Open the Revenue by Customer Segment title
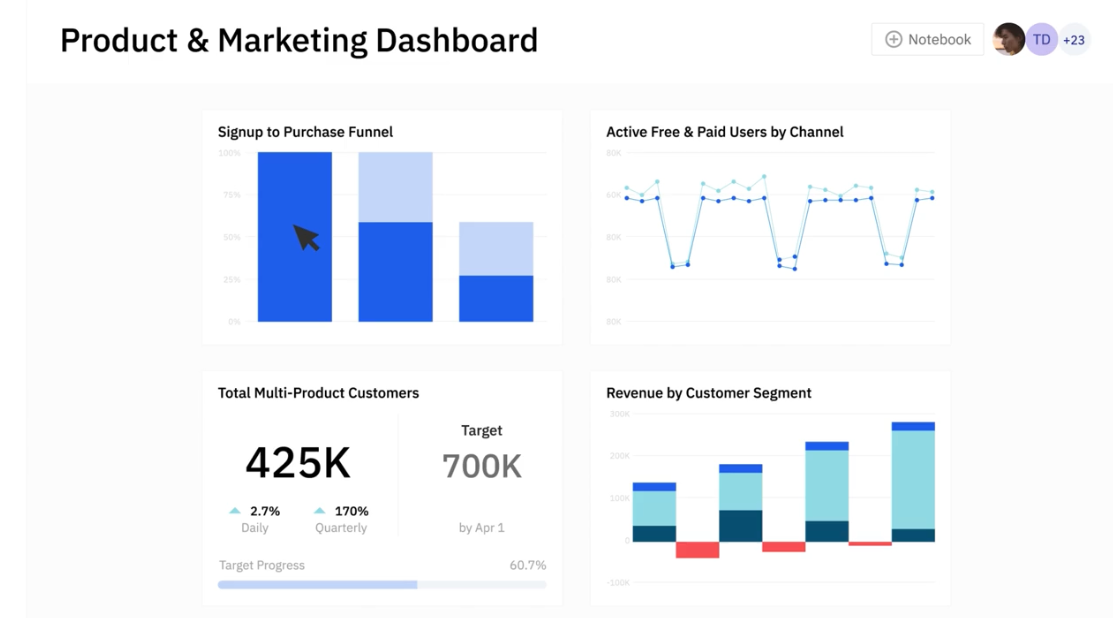The width and height of the screenshot is (1113, 618). point(708,393)
